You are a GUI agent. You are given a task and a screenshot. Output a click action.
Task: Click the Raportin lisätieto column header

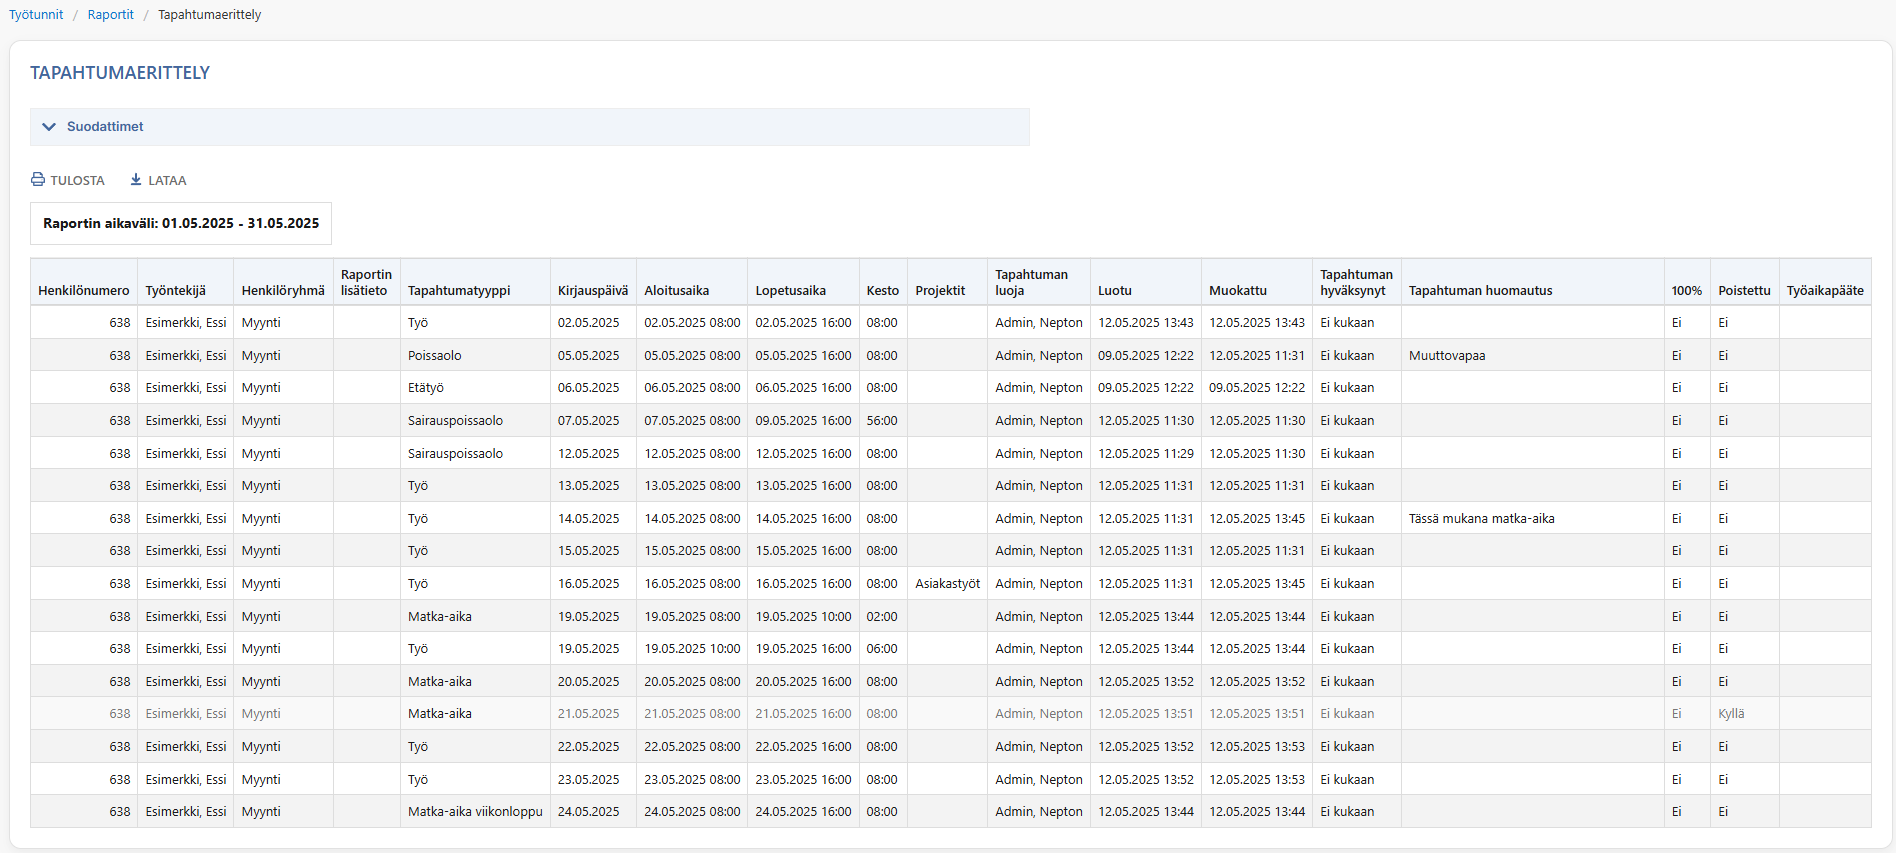366,283
